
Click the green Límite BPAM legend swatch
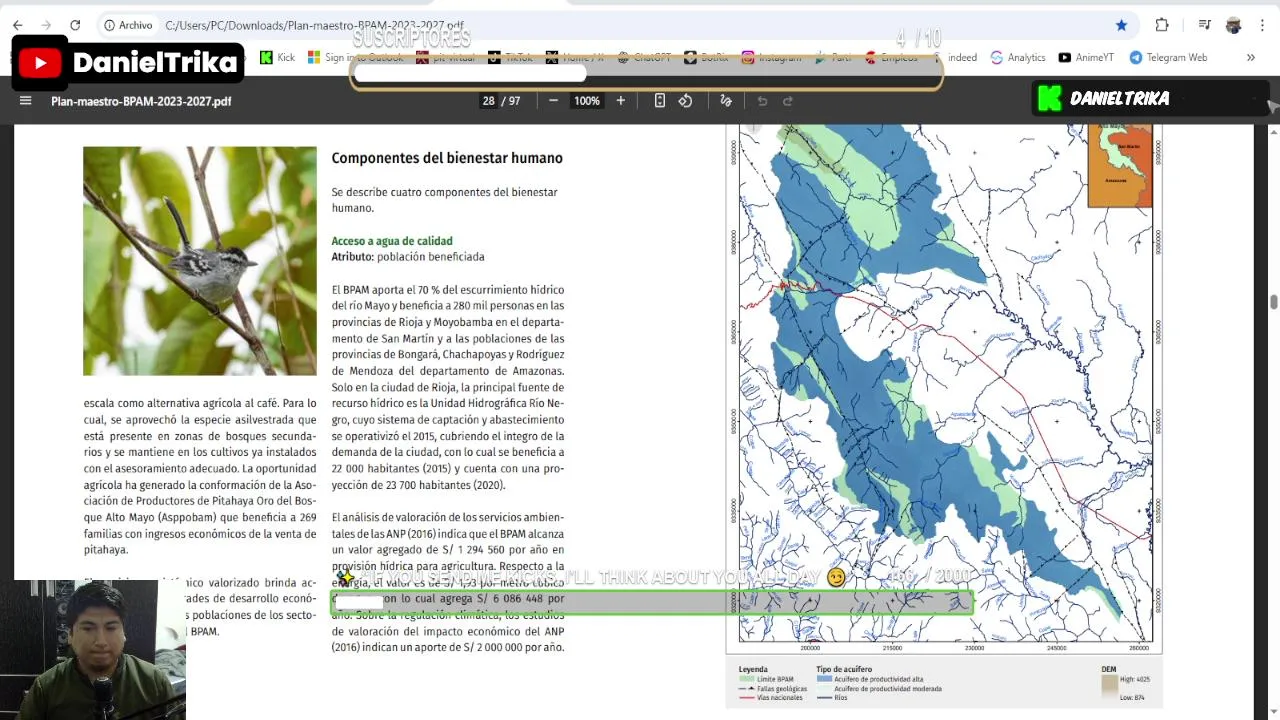tap(746, 680)
